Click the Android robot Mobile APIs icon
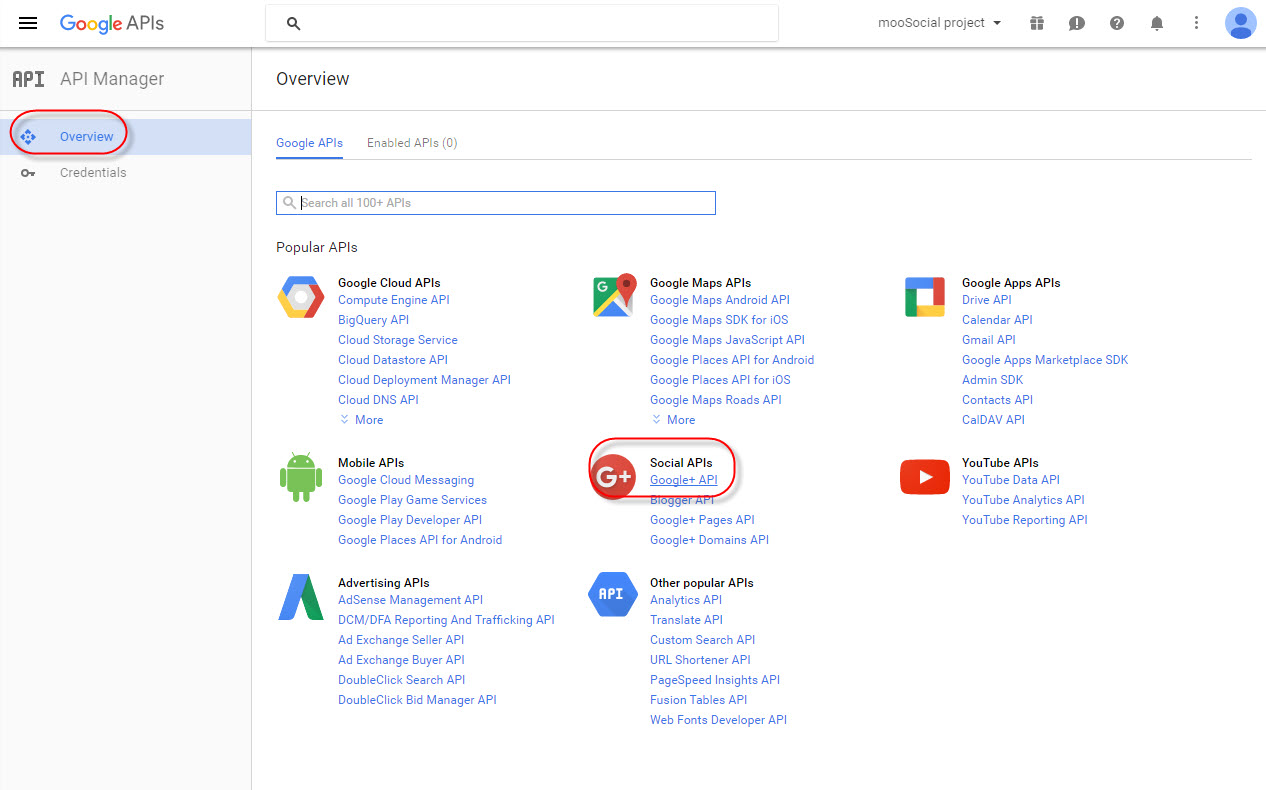Screen dimensions: 1266x790 coord(300,476)
